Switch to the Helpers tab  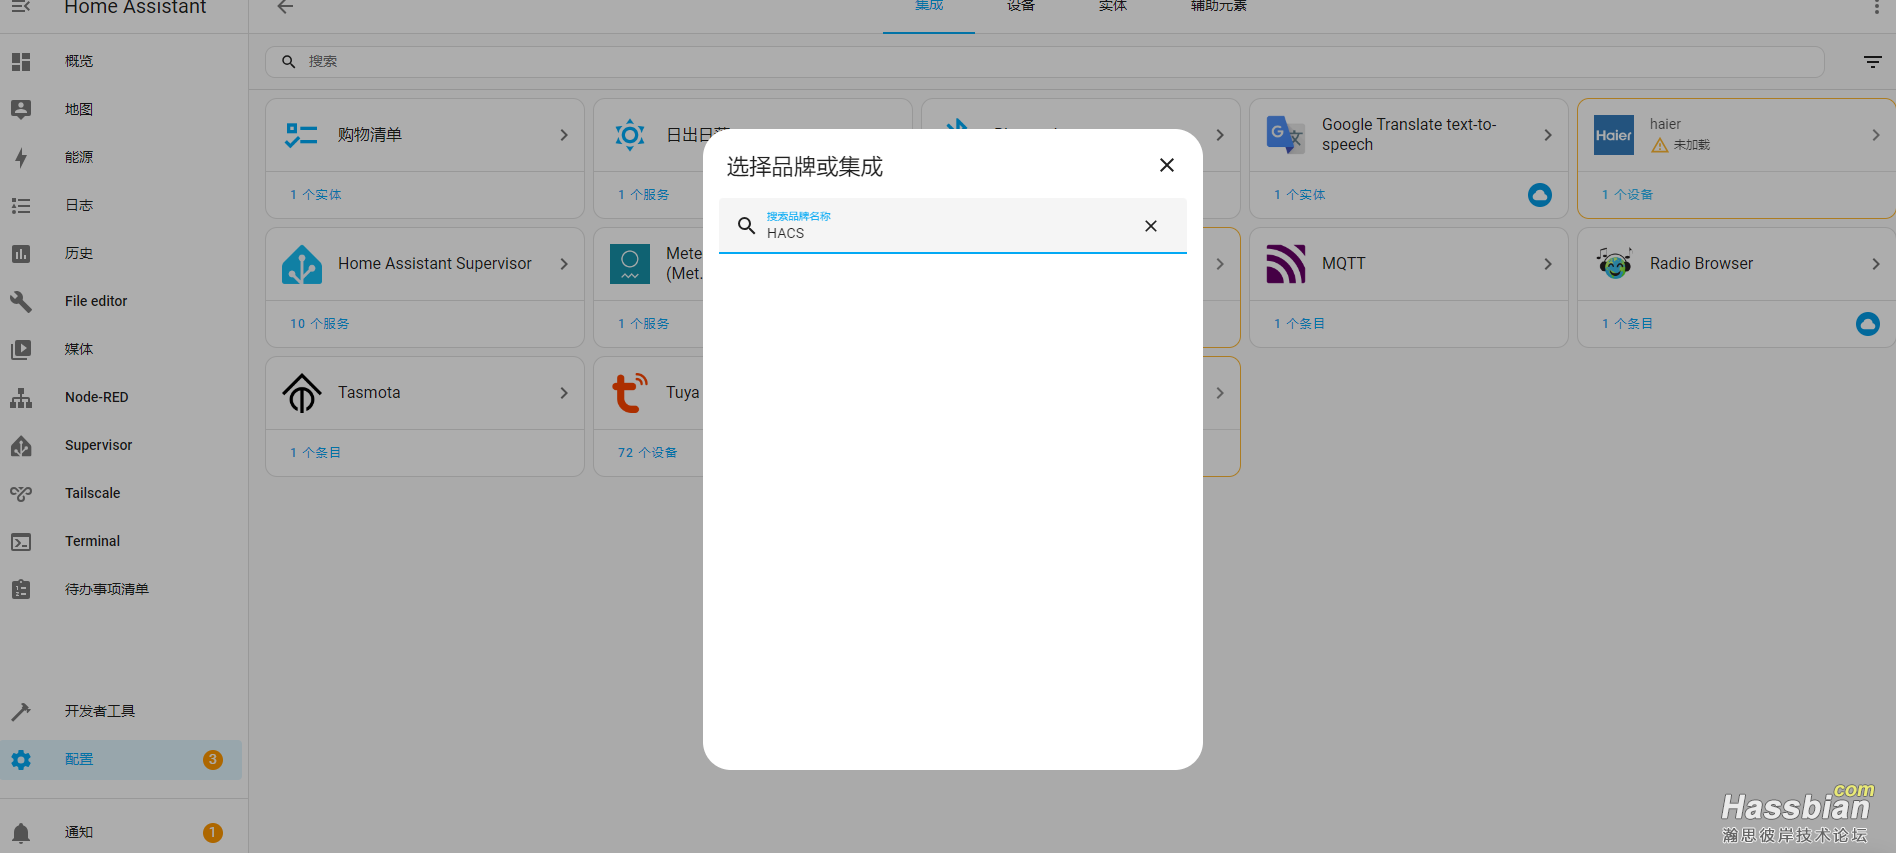pos(1219,7)
